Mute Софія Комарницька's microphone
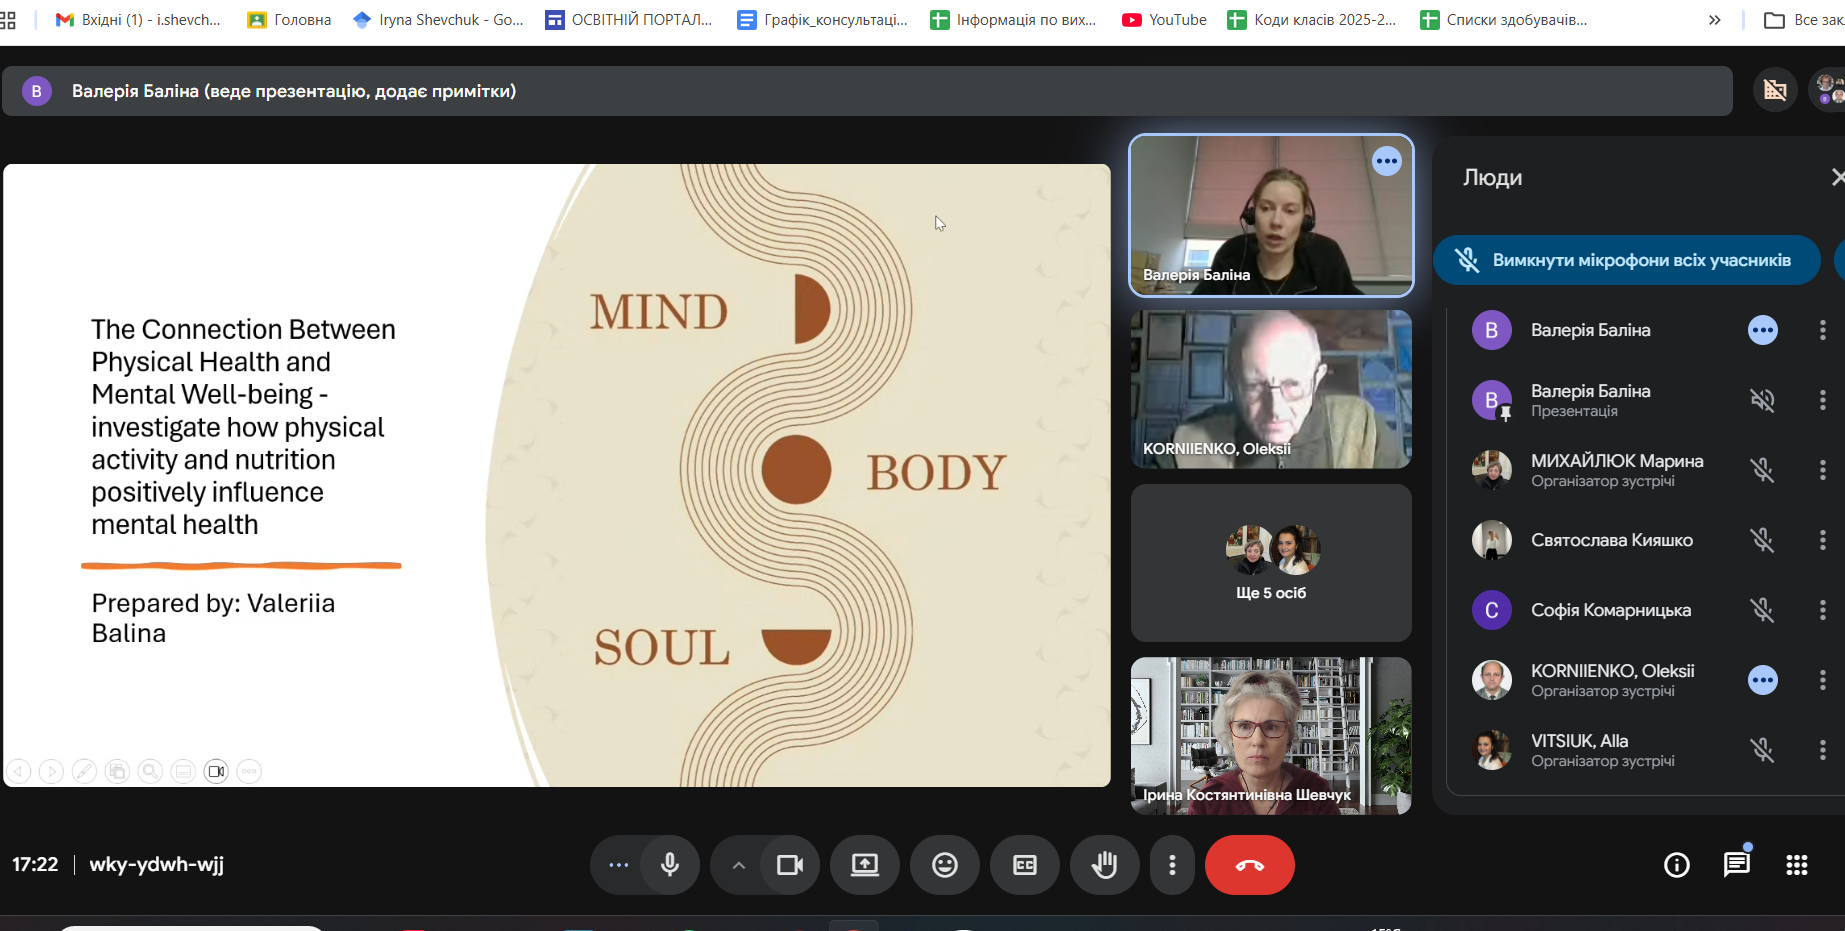1845x931 pixels. tap(1762, 610)
